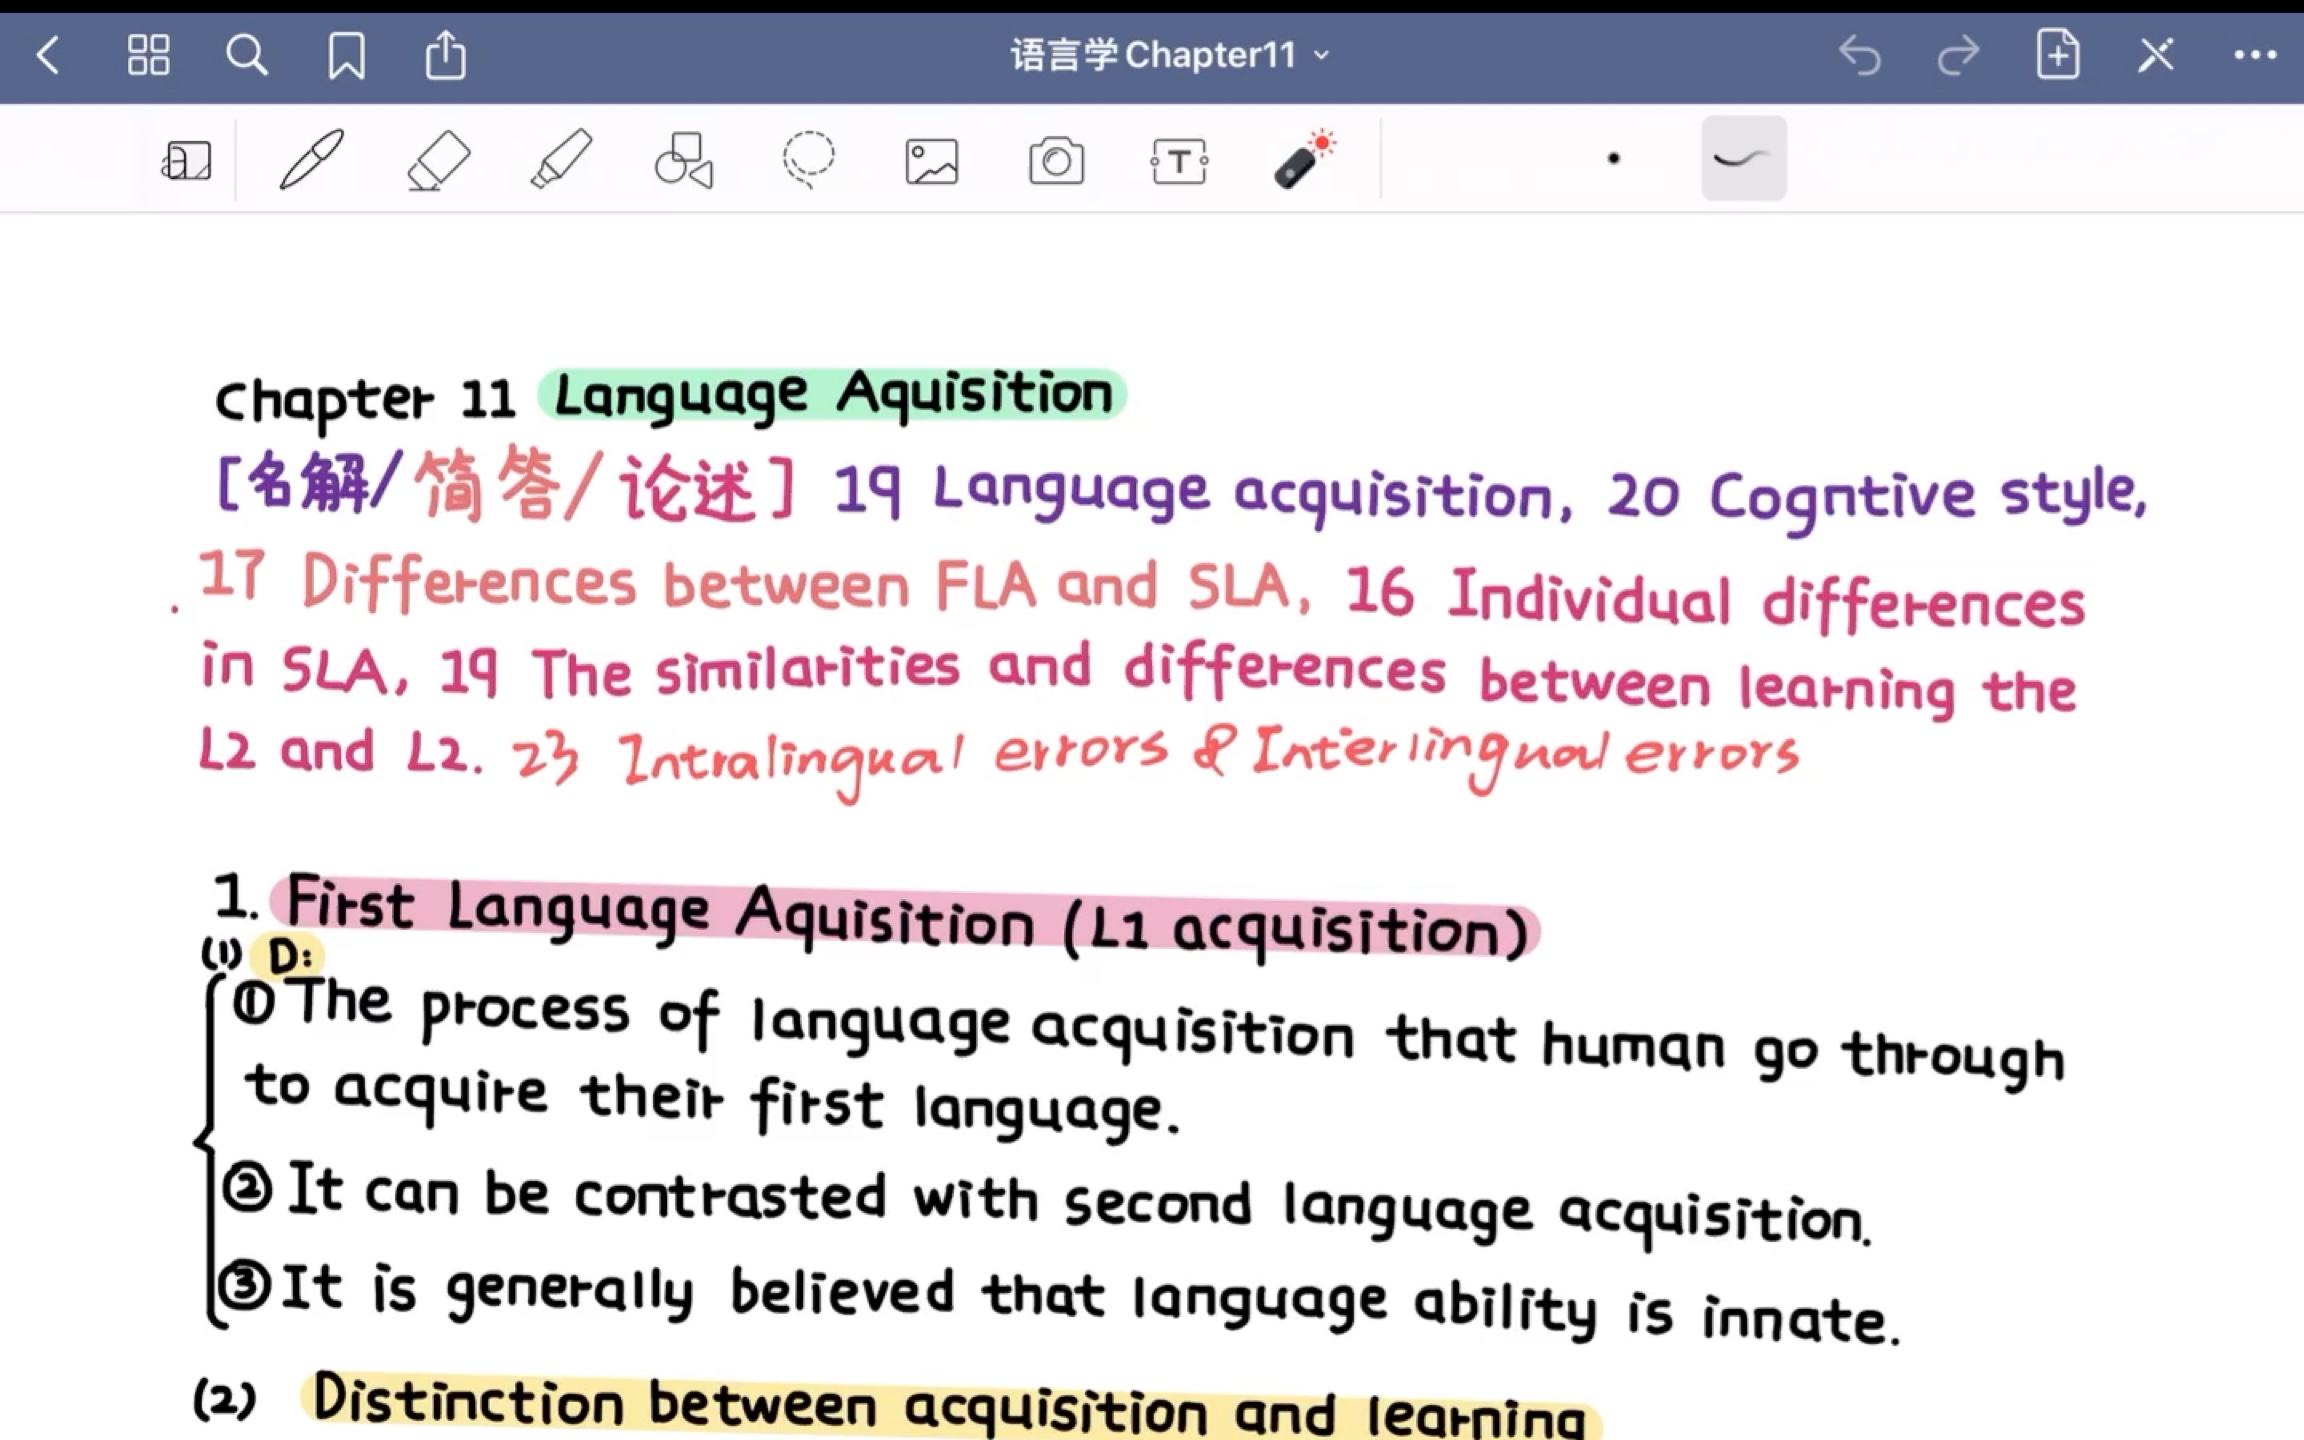Image resolution: width=2304 pixels, height=1440 pixels.
Task: Activate the laser pointer tool
Action: [1304, 159]
